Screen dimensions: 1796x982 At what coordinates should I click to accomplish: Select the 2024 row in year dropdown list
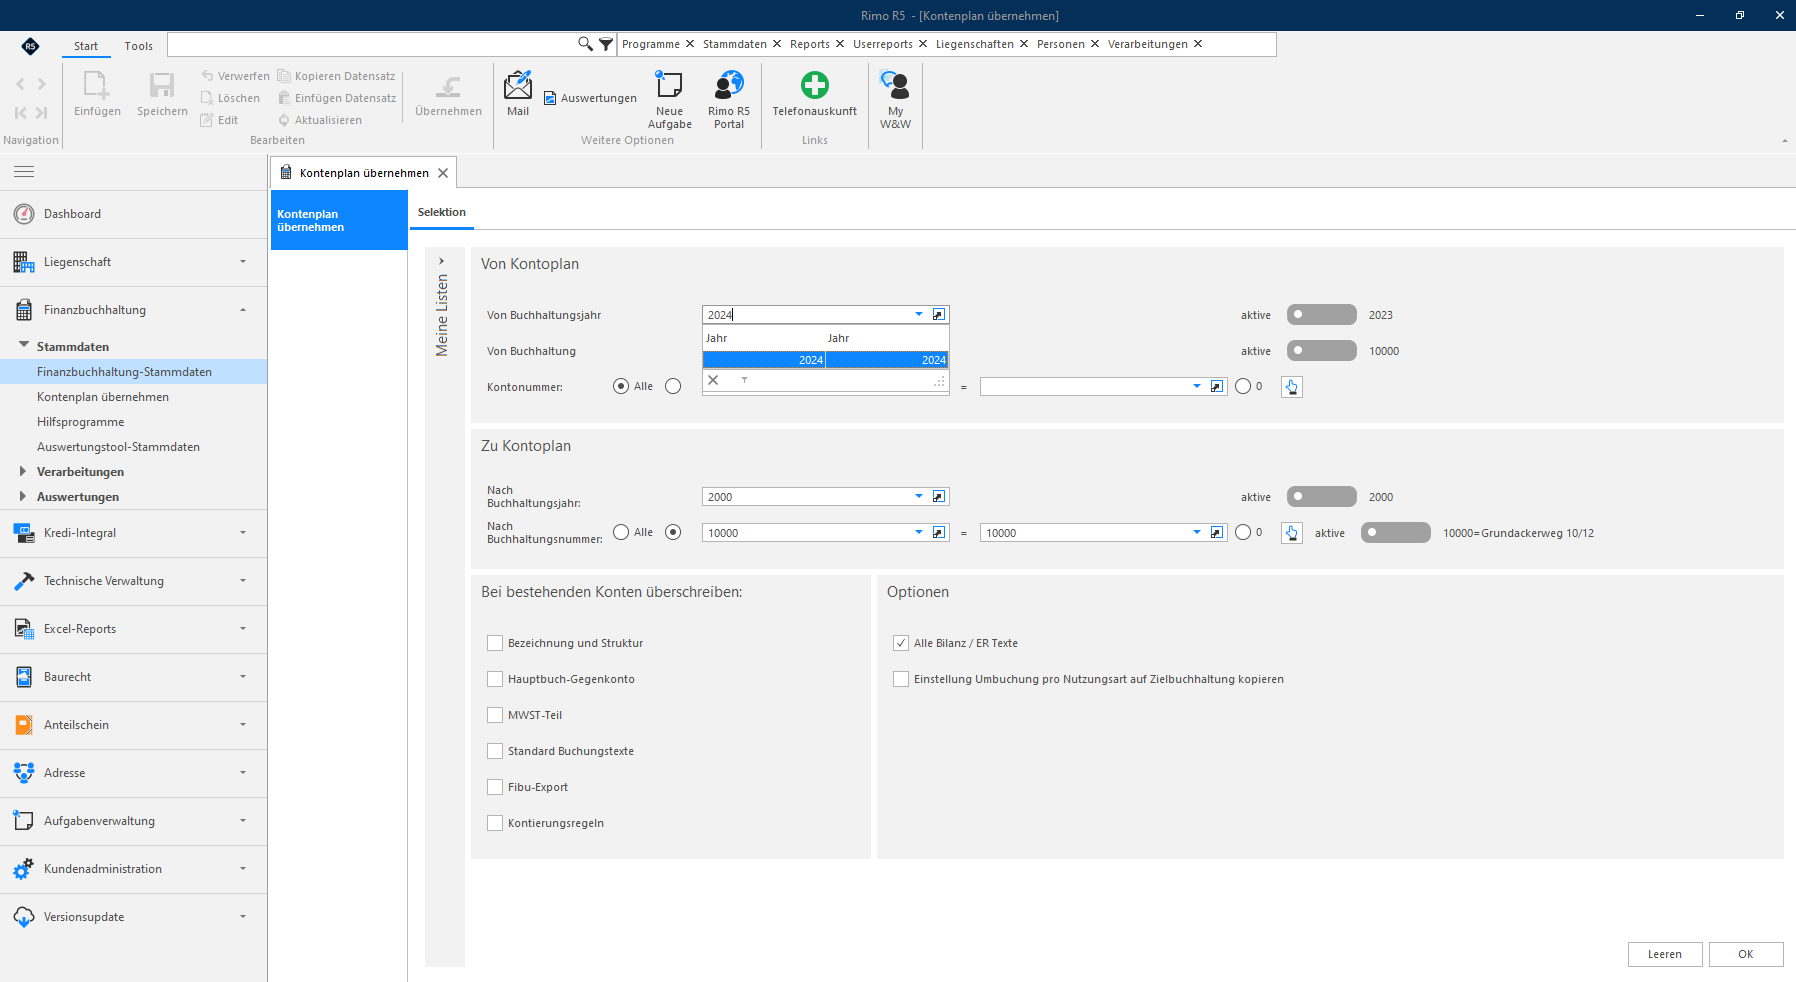pos(826,360)
